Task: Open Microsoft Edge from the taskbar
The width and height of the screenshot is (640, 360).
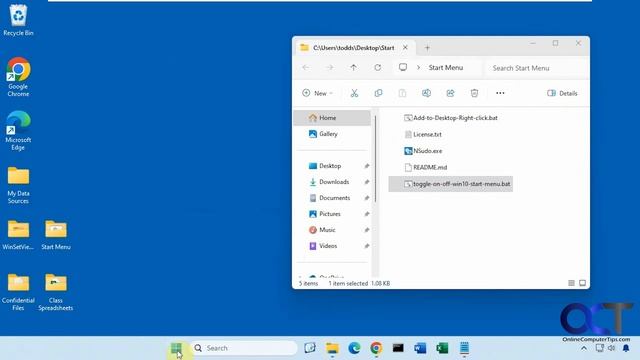Action: click(x=354, y=348)
